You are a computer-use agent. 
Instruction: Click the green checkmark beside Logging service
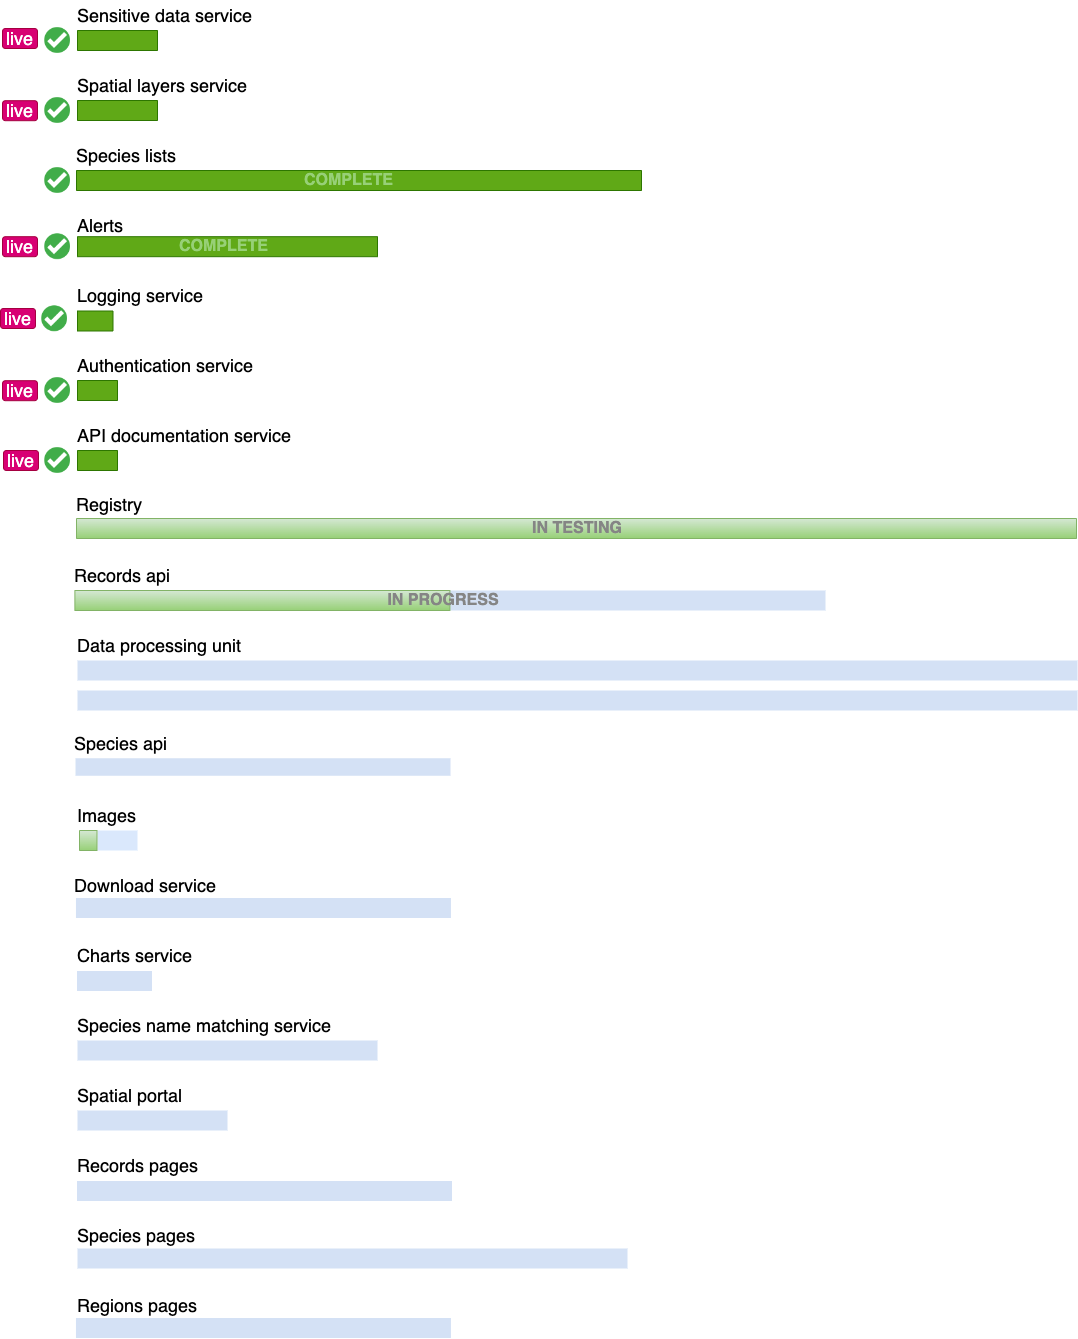54,319
